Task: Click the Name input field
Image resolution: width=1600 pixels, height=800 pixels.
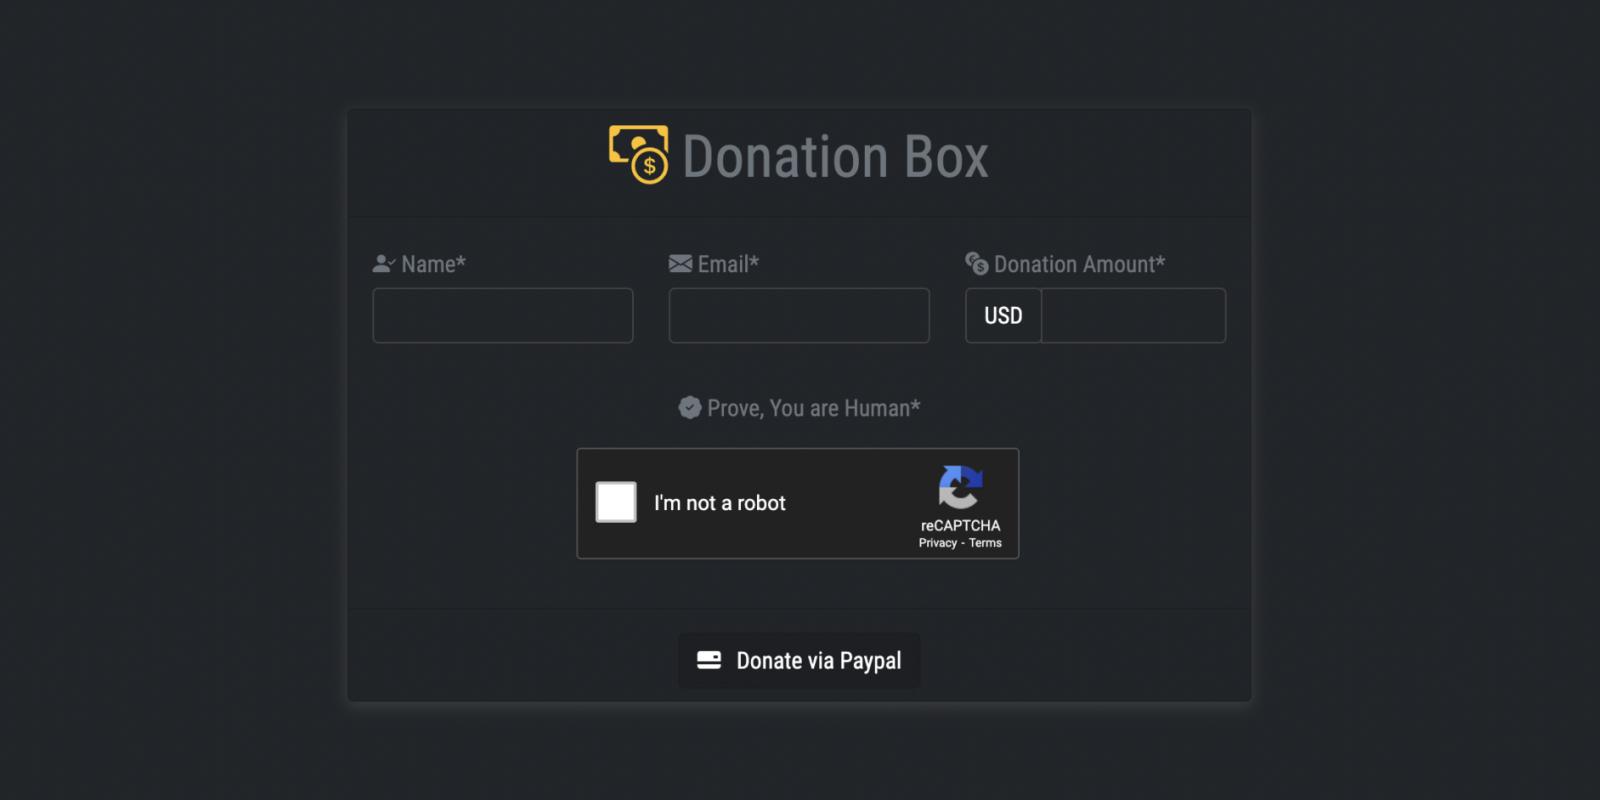Action: 502,315
